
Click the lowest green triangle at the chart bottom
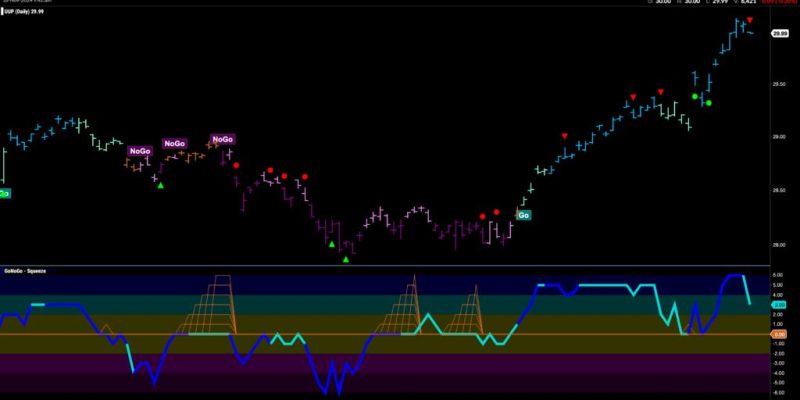click(x=346, y=260)
